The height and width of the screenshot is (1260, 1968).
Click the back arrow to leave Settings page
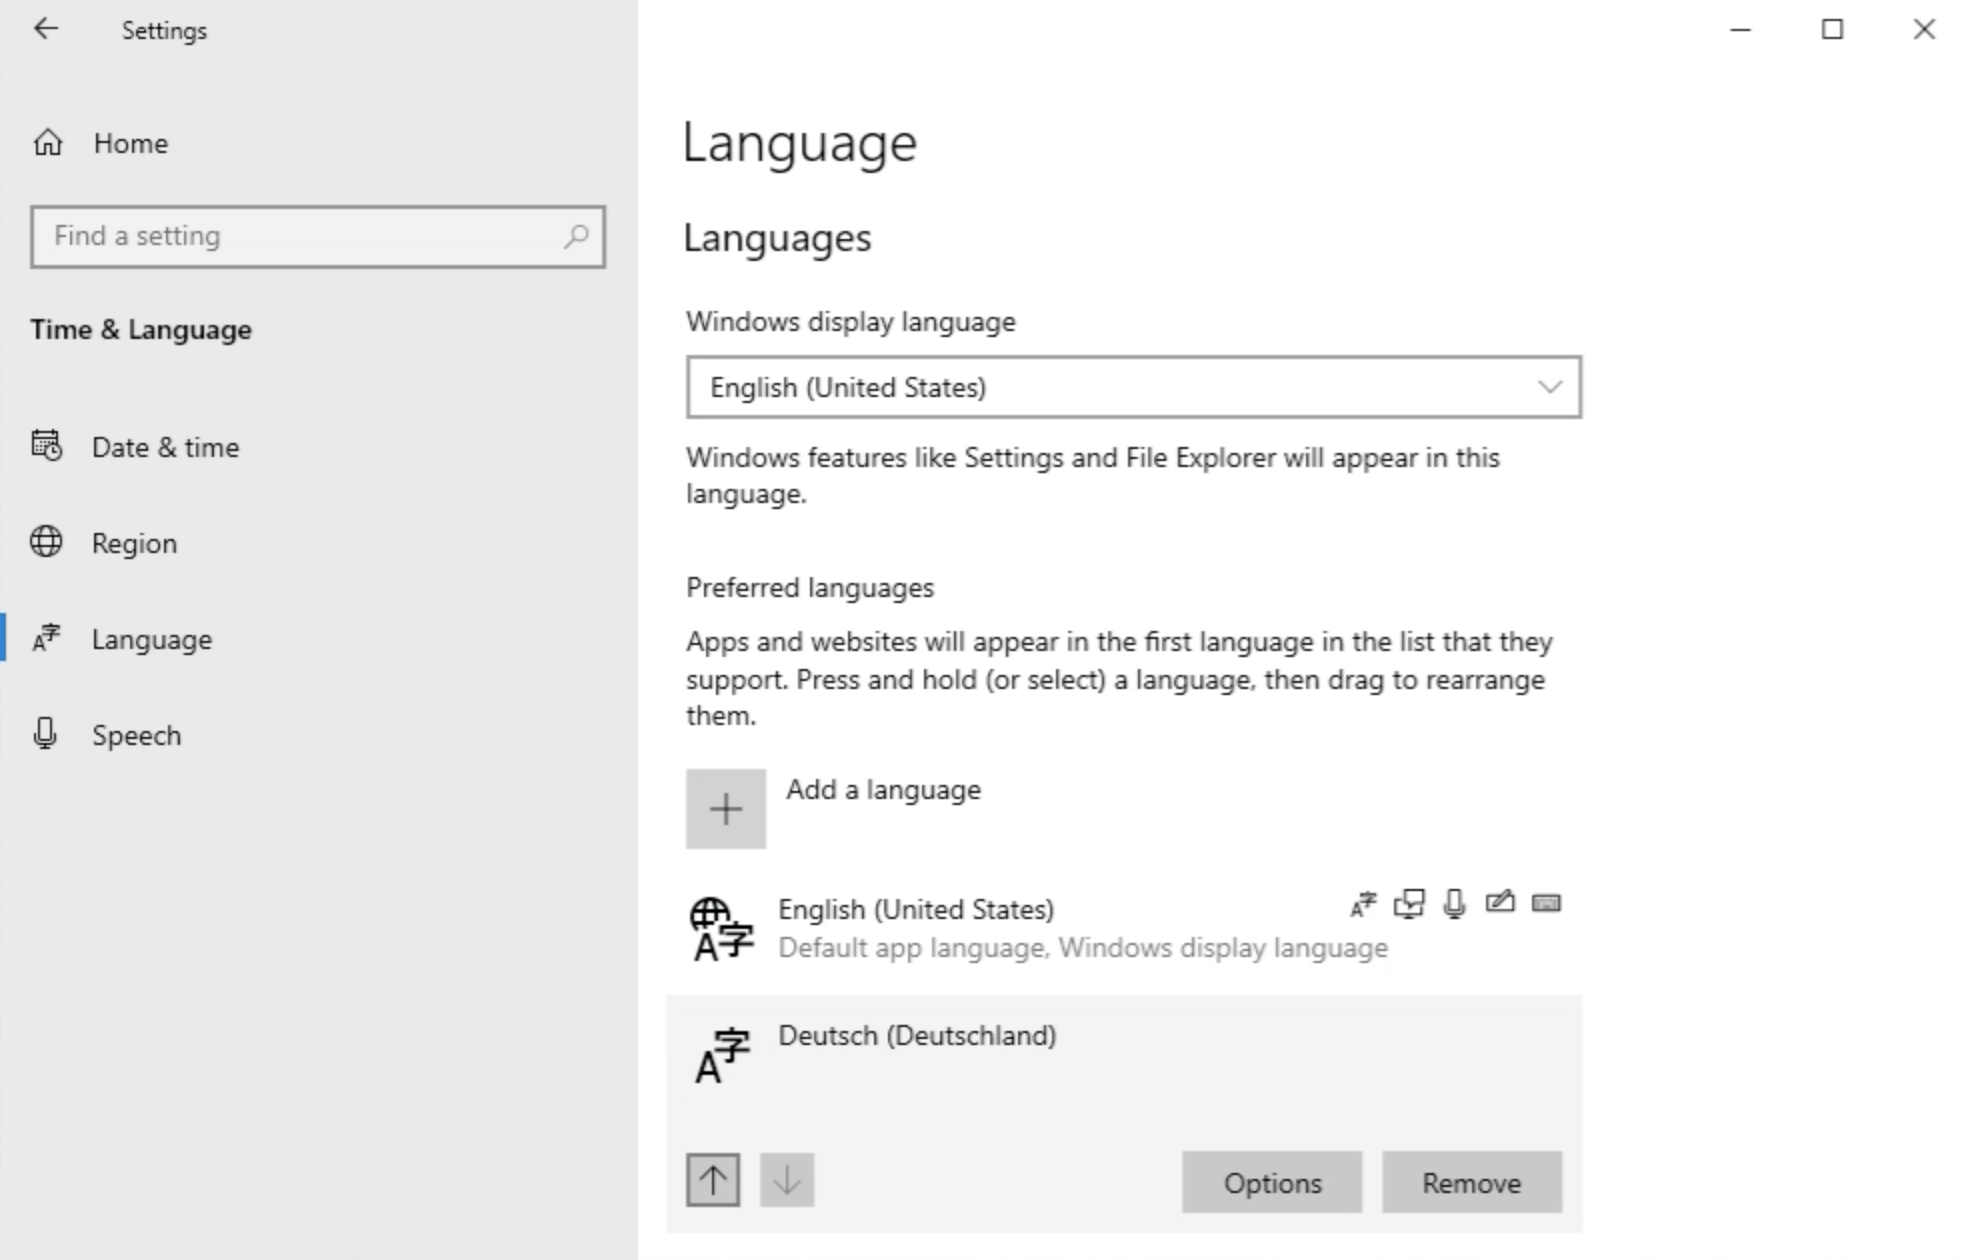46,29
